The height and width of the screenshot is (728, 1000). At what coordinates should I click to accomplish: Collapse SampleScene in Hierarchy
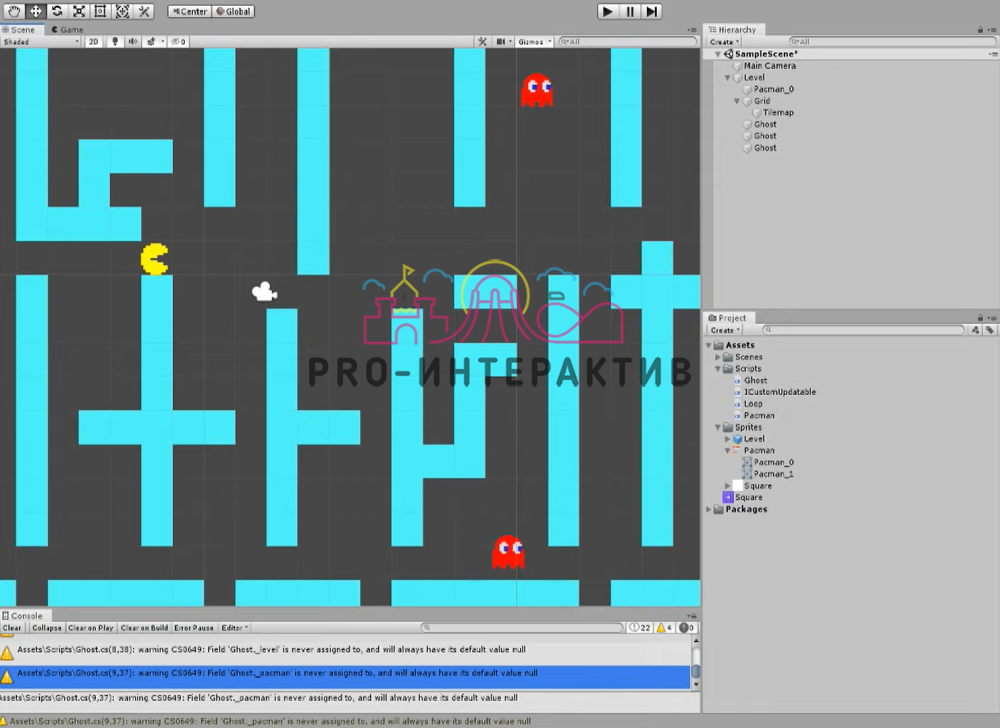click(x=717, y=54)
